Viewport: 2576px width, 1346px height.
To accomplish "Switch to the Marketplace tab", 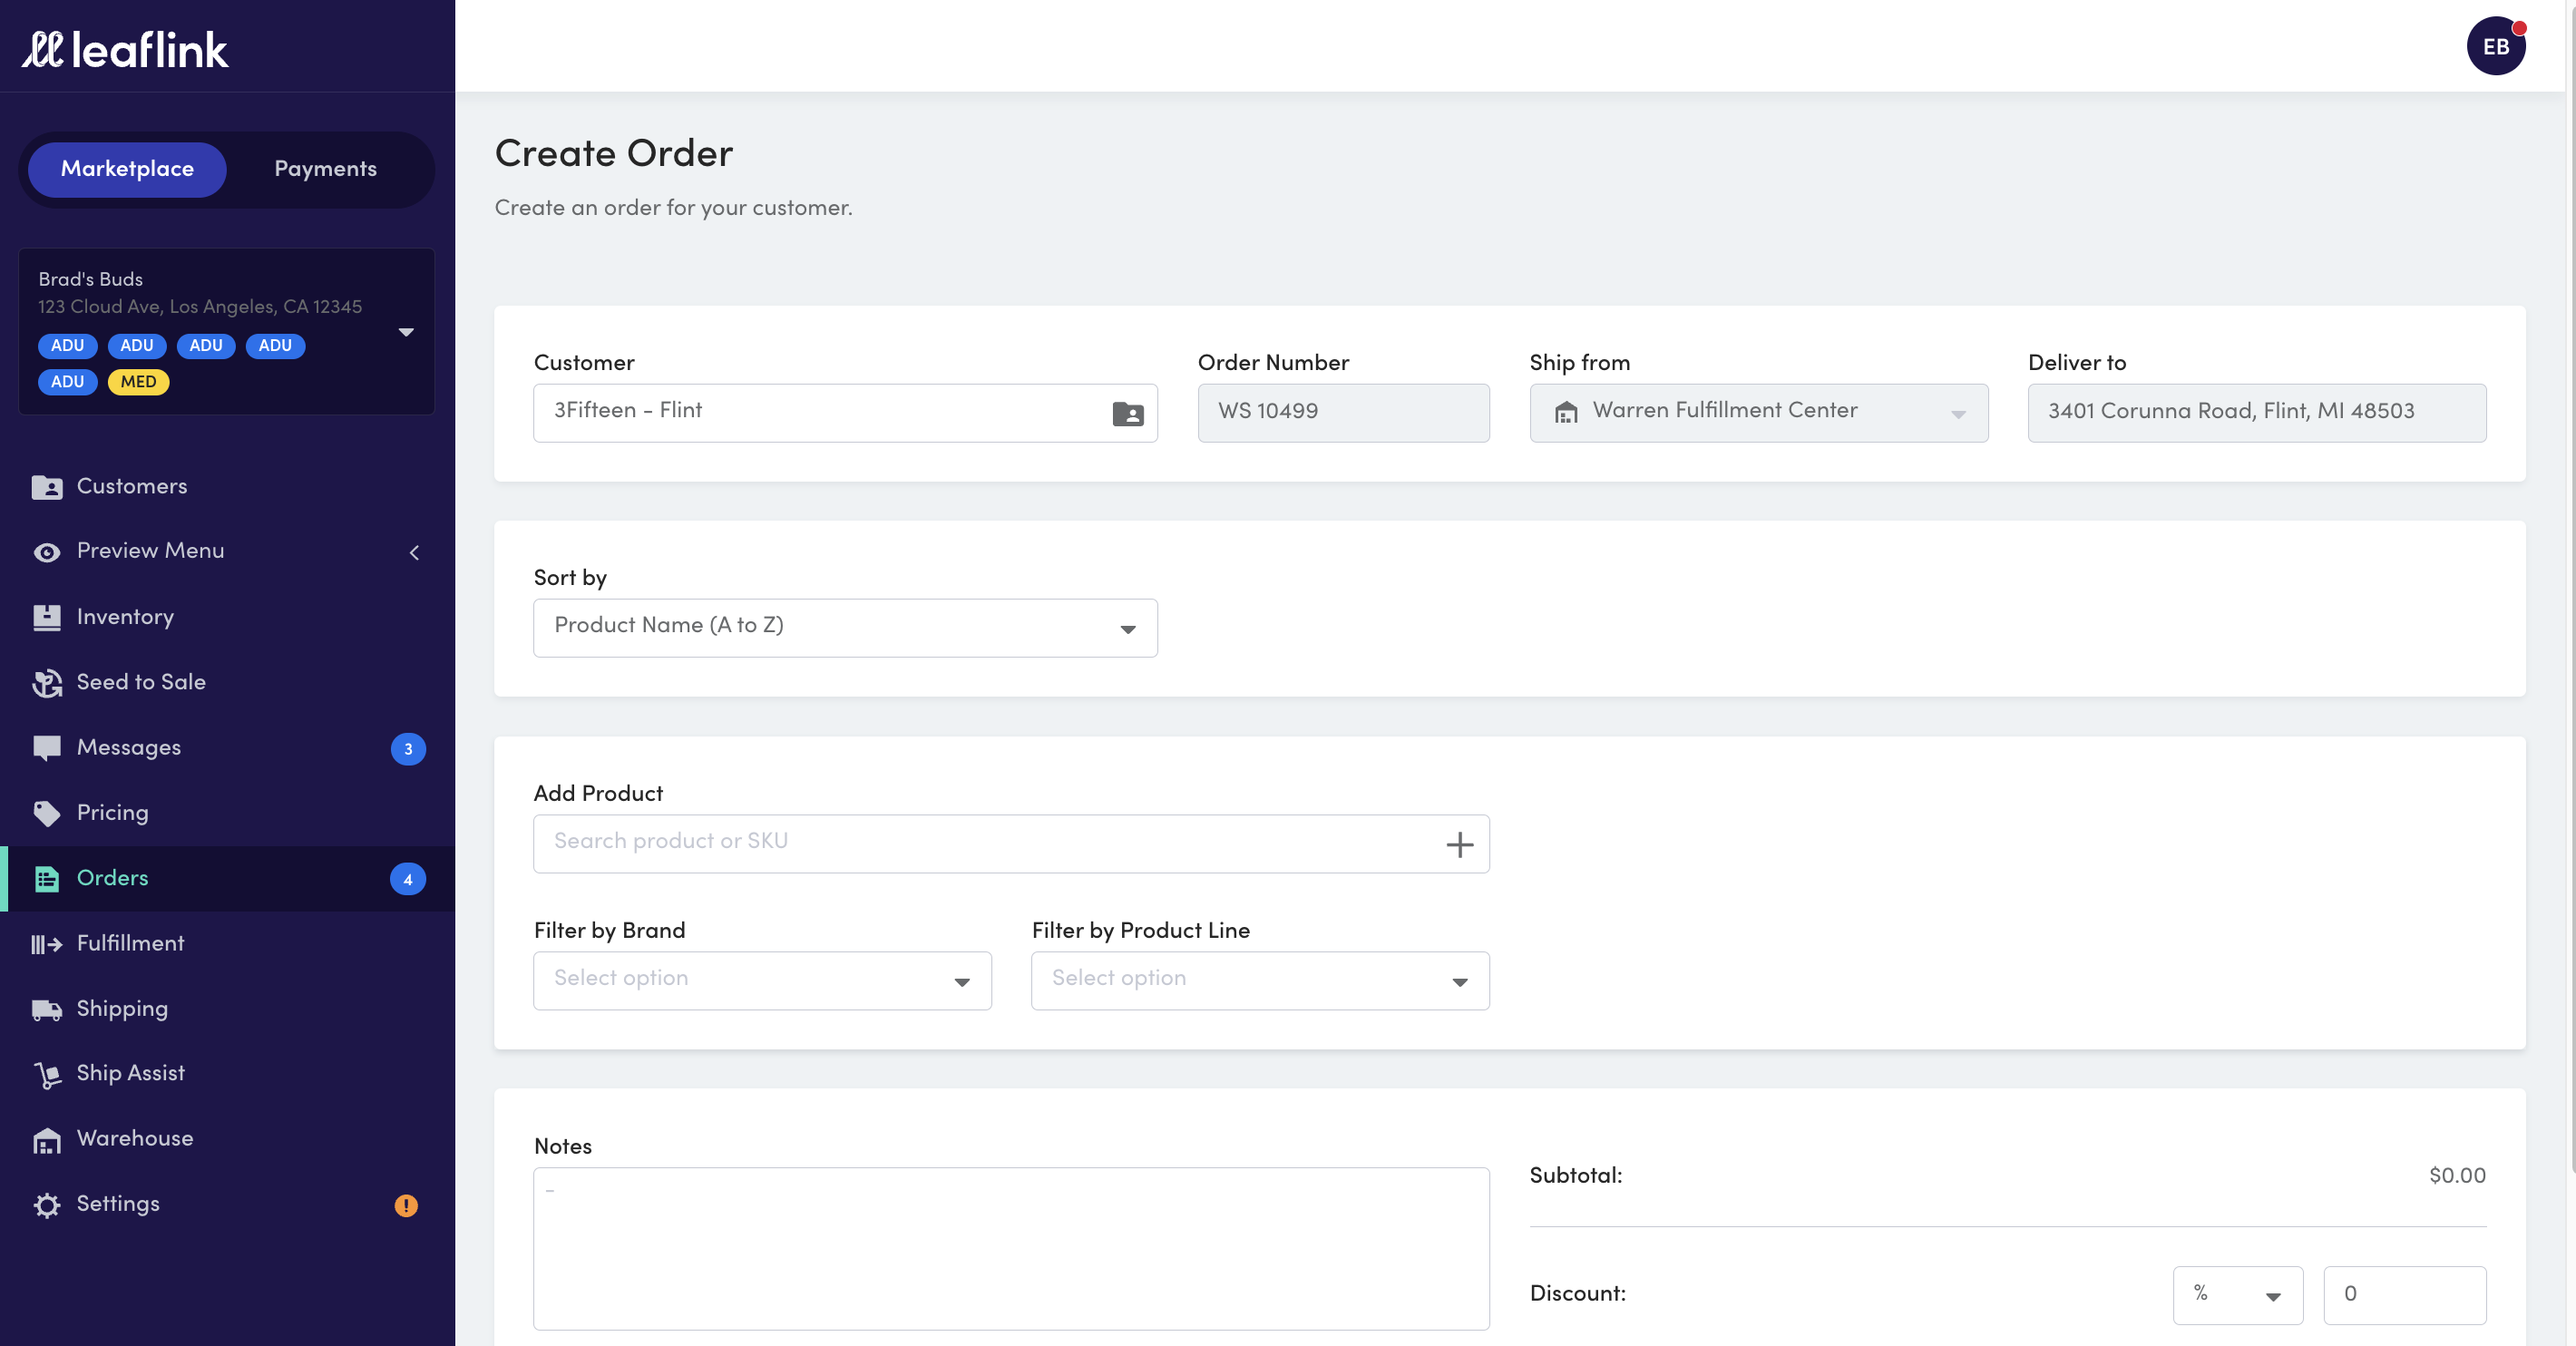I will 127,169.
